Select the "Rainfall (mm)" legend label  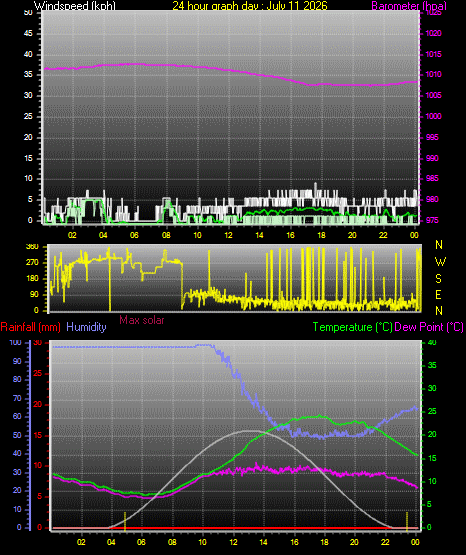(30, 327)
